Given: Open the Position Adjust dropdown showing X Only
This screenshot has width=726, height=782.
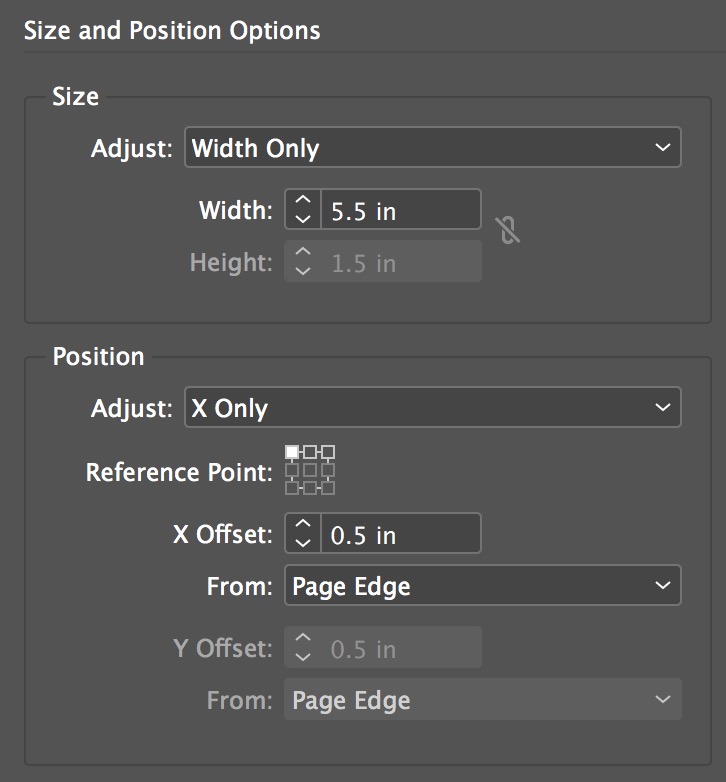Looking at the screenshot, I should point(433,407).
